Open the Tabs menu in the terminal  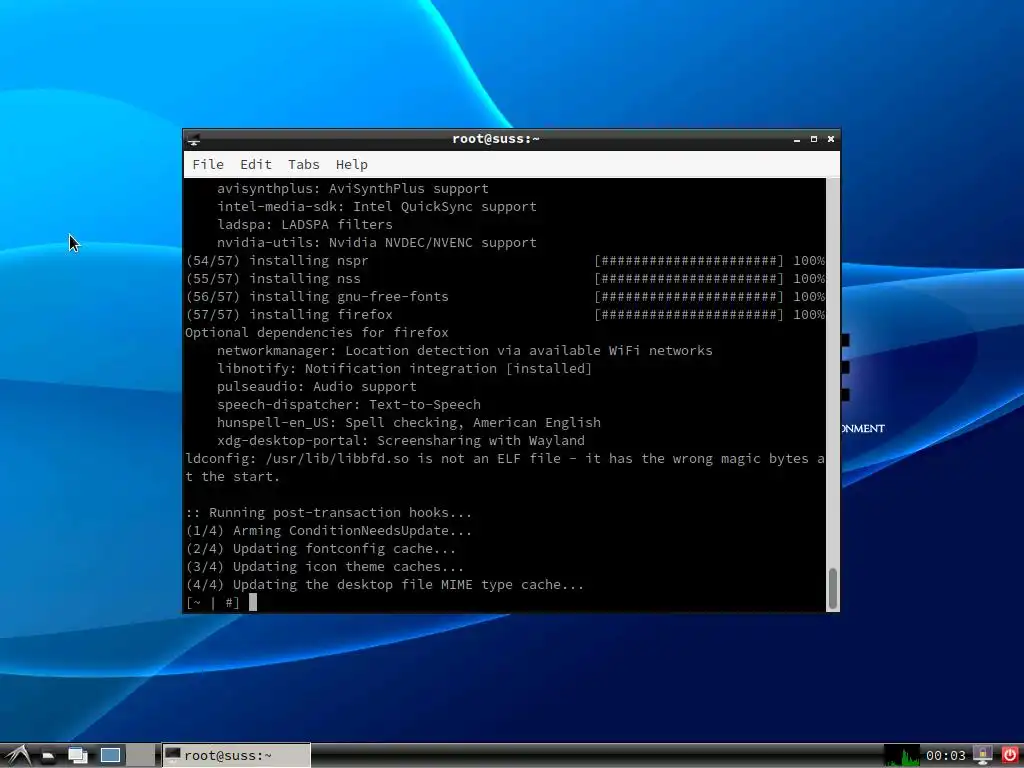tap(304, 165)
